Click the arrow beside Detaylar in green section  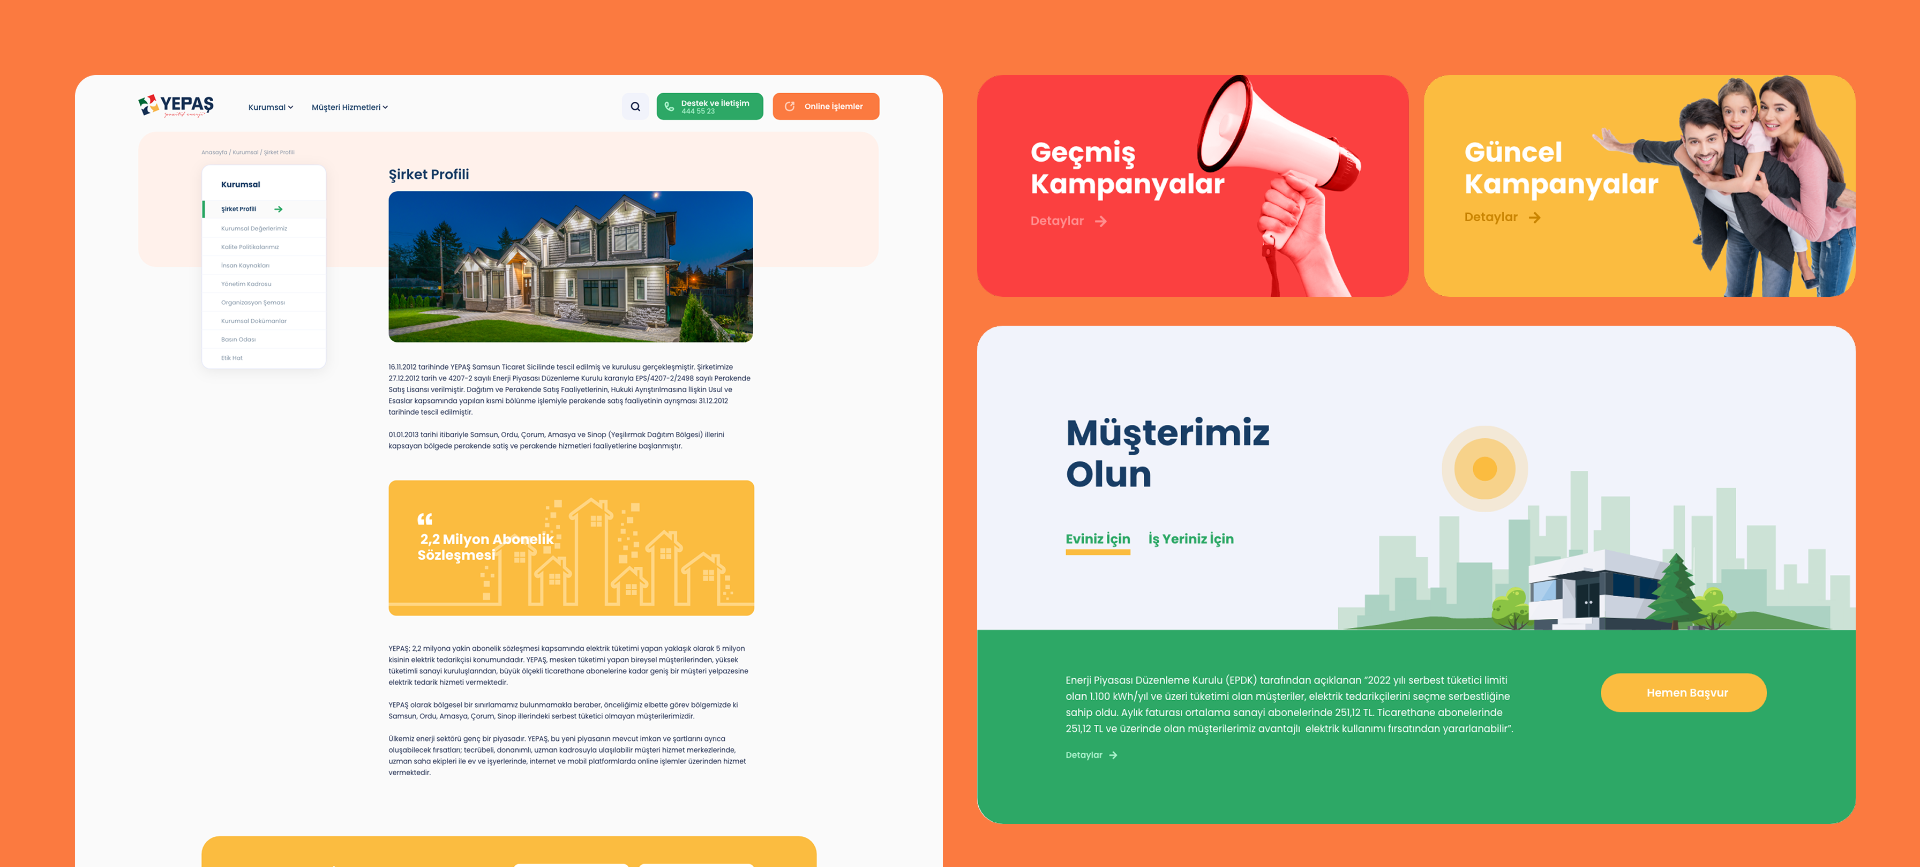click(x=1113, y=755)
